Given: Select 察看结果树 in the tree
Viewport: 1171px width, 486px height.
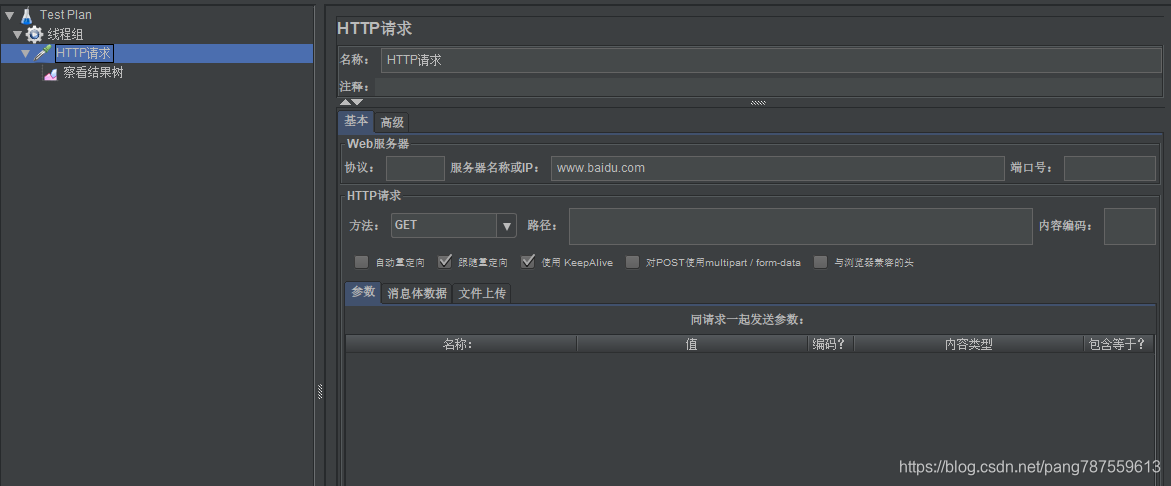Looking at the screenshot, I should pos(93,73).
